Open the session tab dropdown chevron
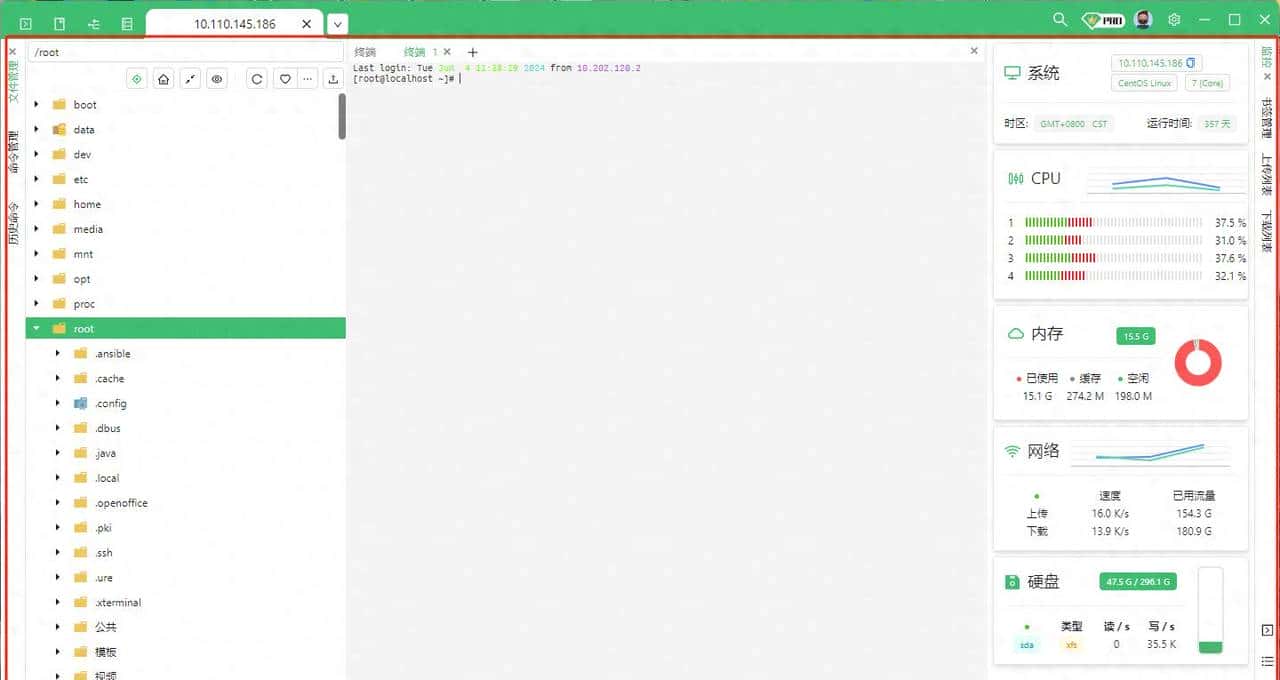This screenshot has height=680, width=1280. (338, 24)
